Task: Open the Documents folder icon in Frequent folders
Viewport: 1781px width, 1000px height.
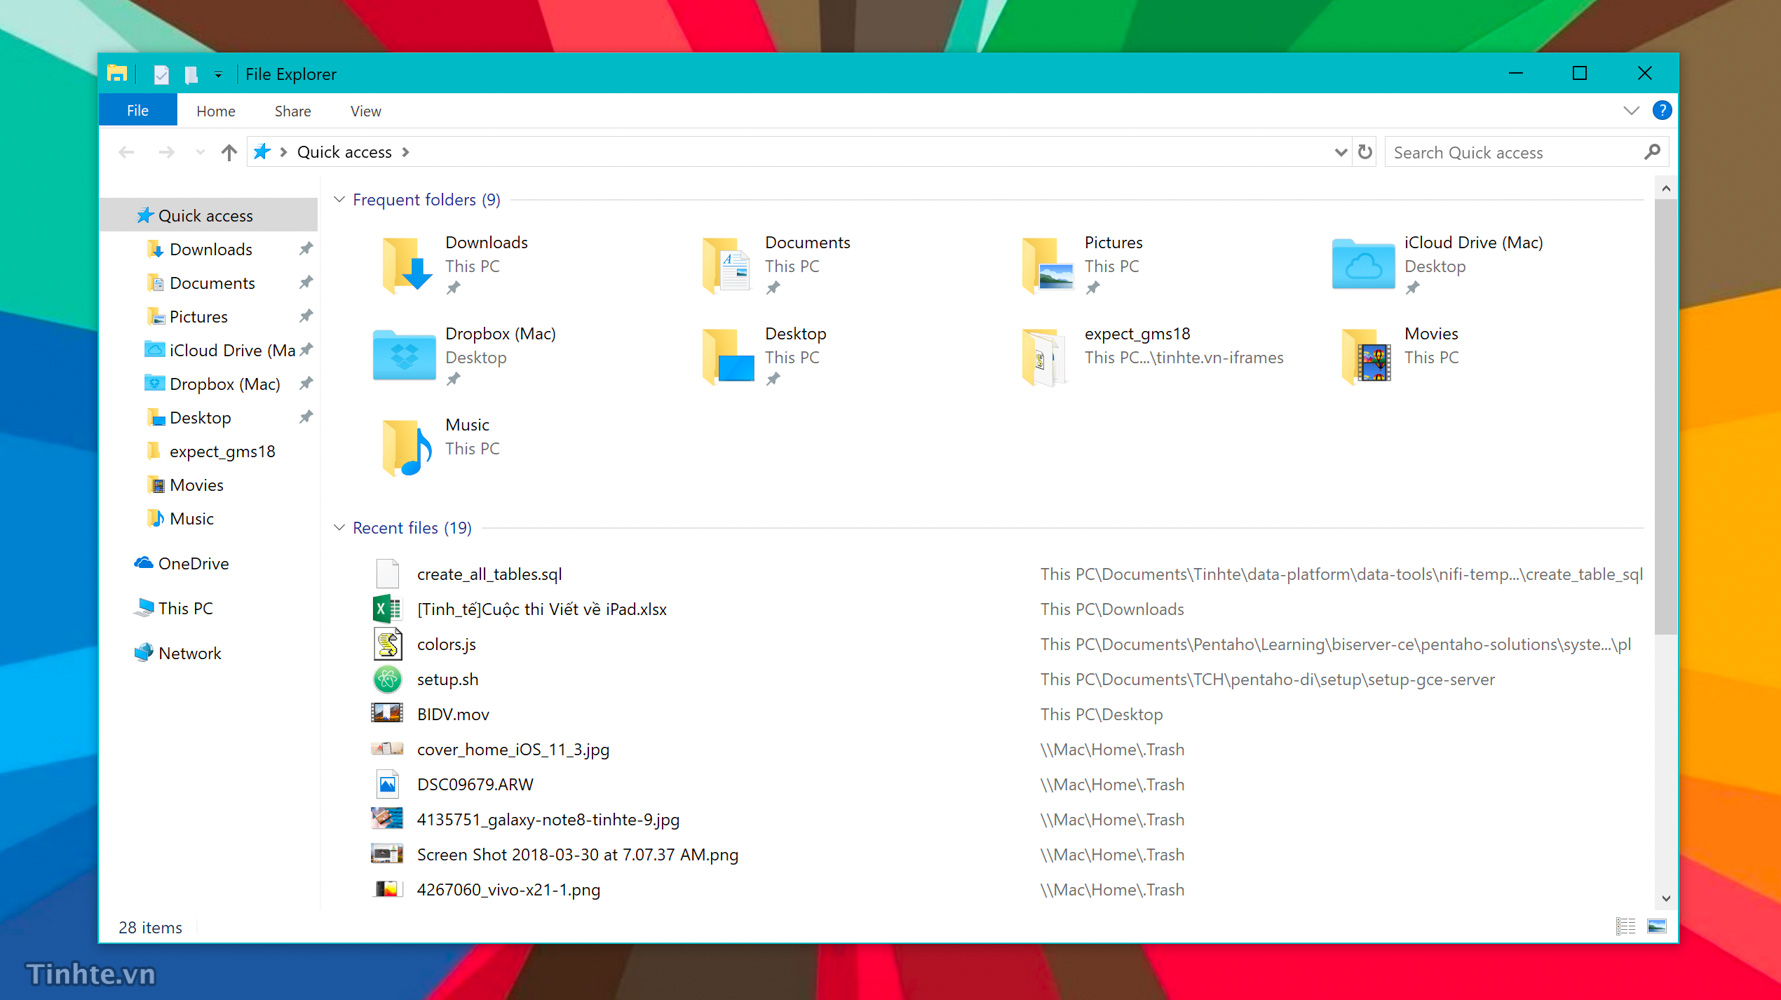Action: coord(727,265)
